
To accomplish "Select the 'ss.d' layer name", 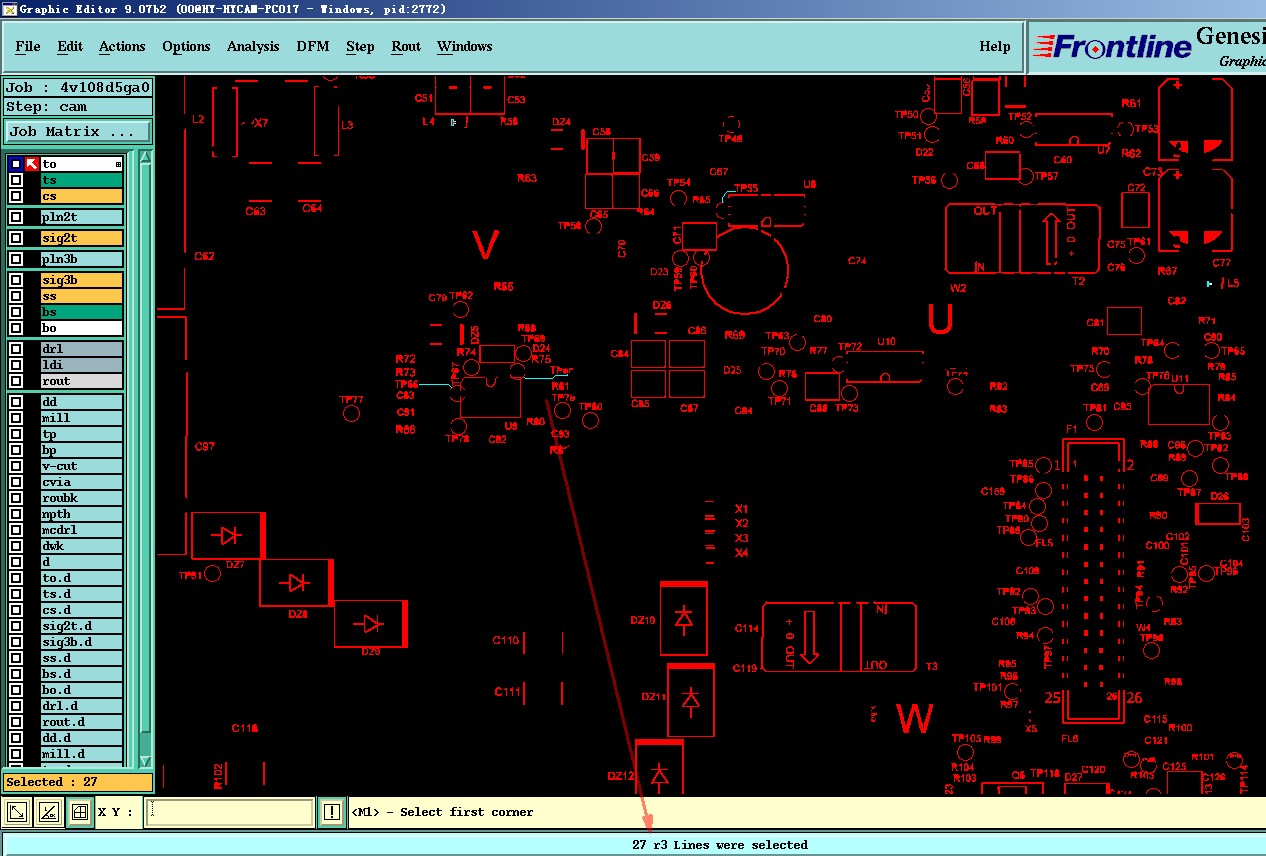I will point(81,658).
